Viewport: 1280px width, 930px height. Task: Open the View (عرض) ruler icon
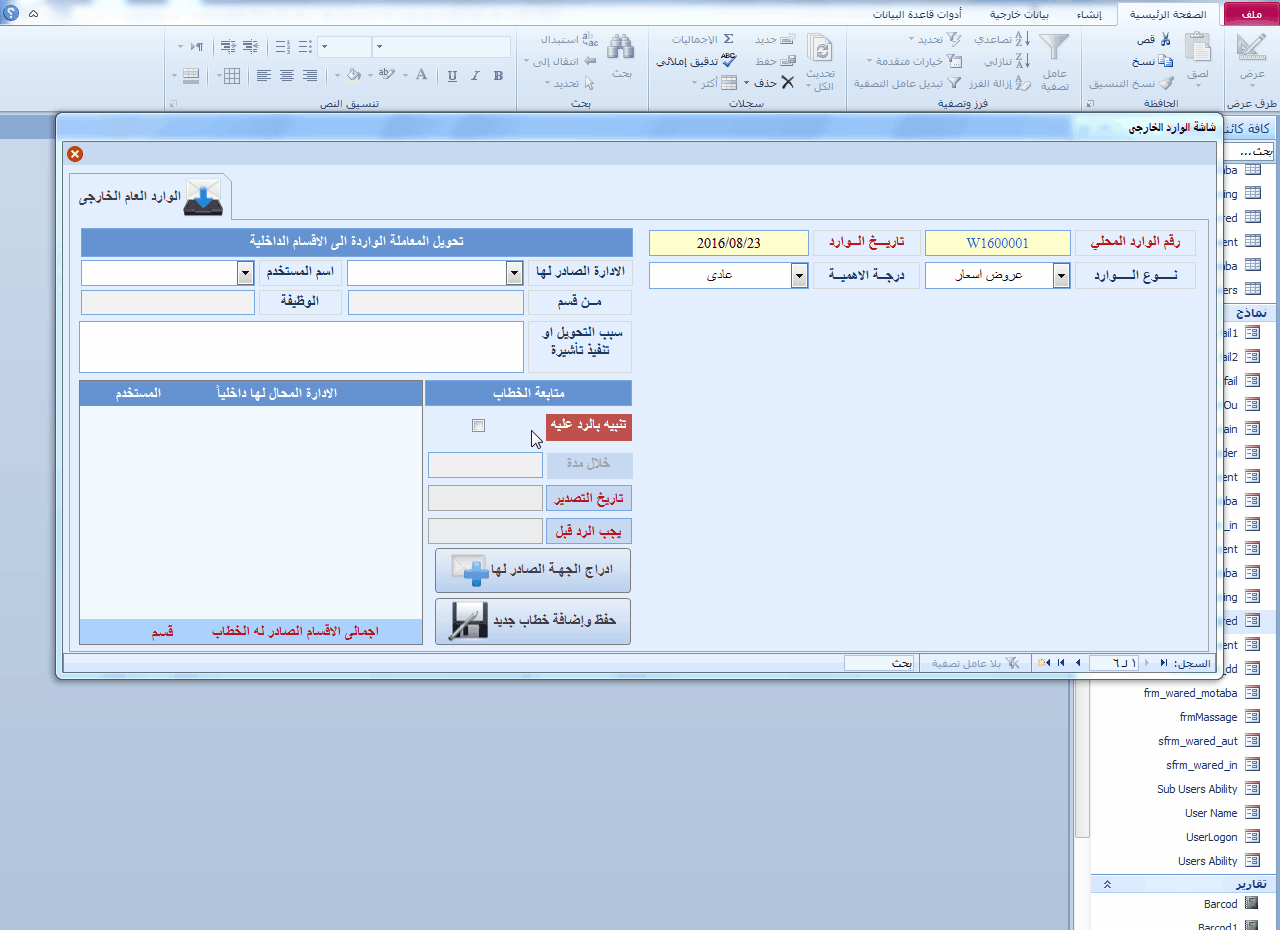click(x=1251, y=49)
